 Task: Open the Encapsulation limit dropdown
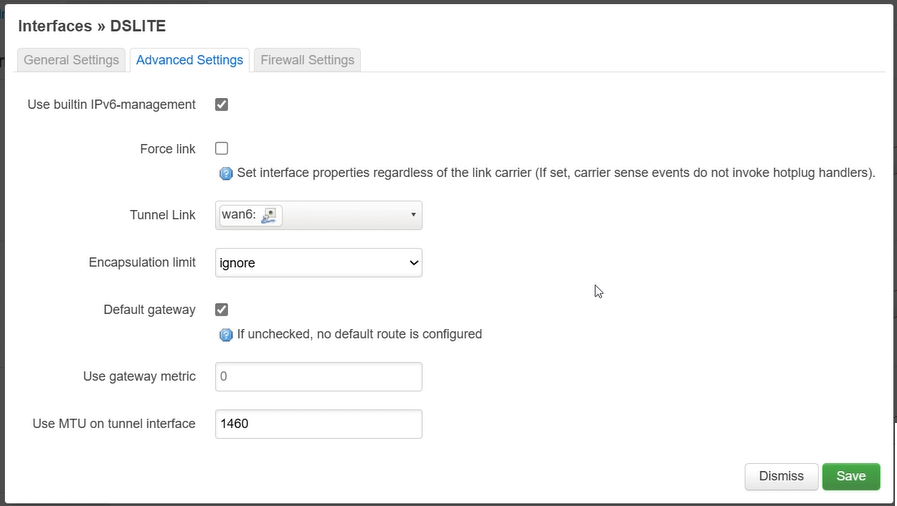(319, 263)
